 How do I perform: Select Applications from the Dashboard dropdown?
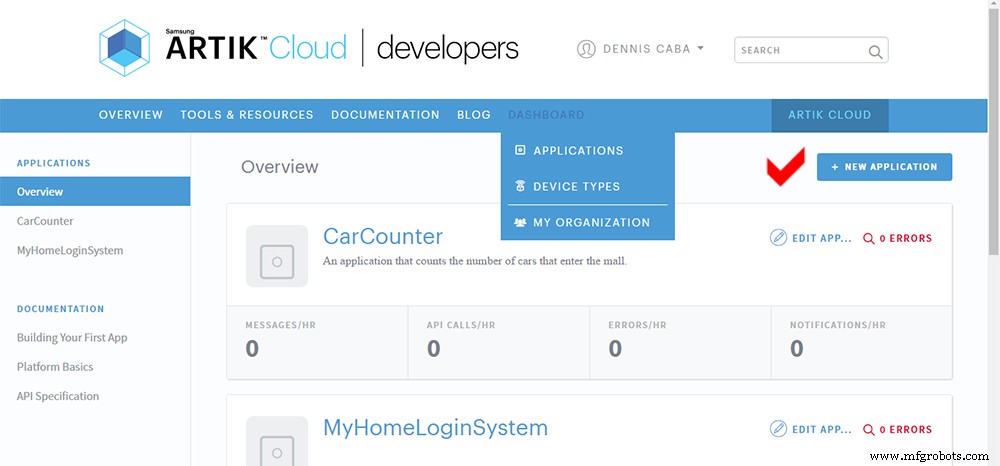tap(578, 151)
